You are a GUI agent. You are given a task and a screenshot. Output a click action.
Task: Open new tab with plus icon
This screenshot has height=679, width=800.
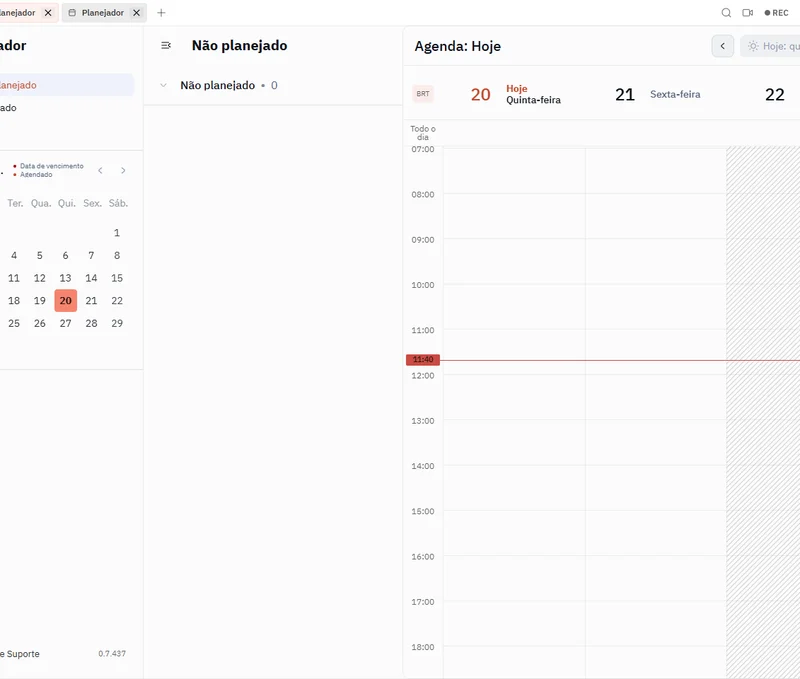(161, 13)
